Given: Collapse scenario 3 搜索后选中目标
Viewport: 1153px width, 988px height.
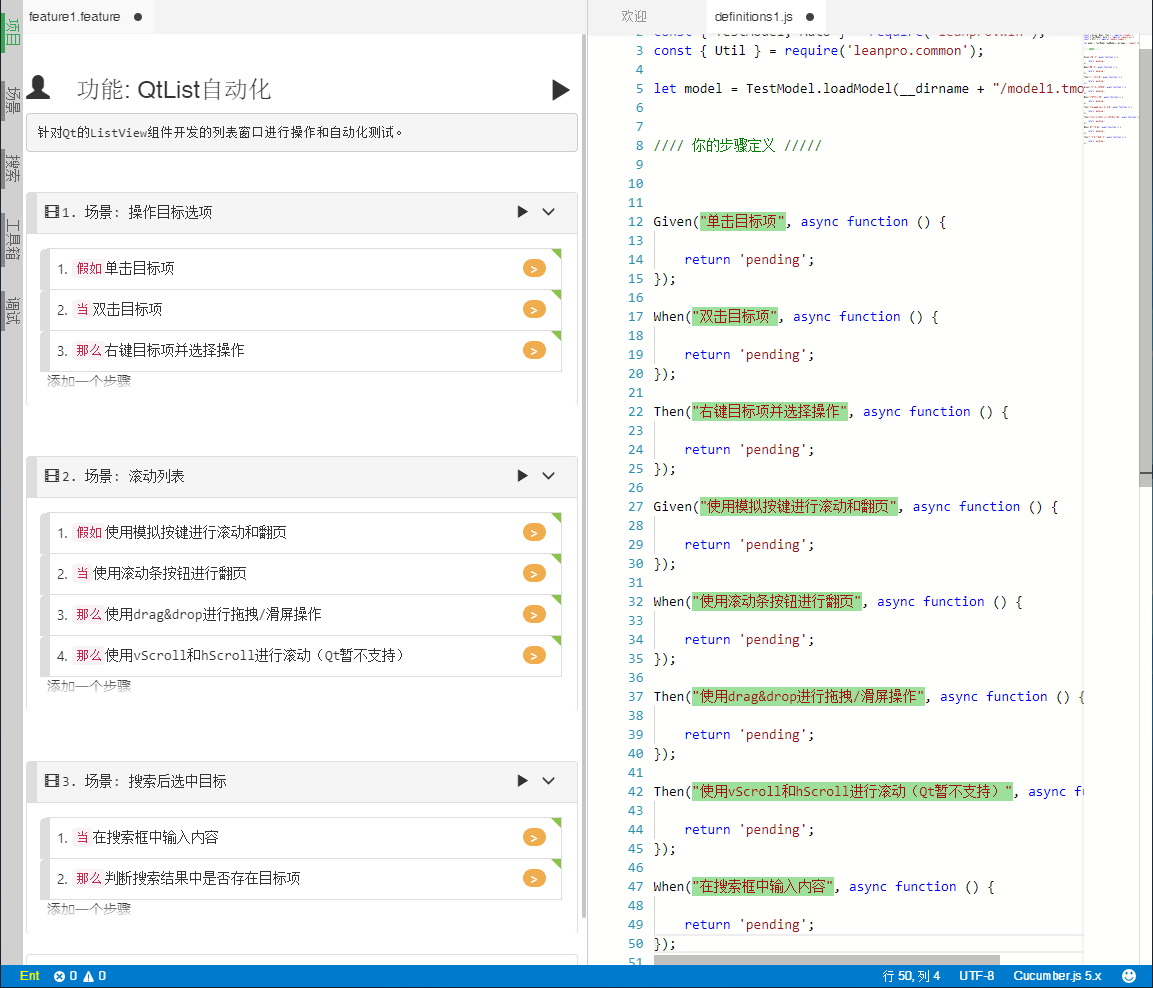Looking at the screenshot, I should pos(549,781).
